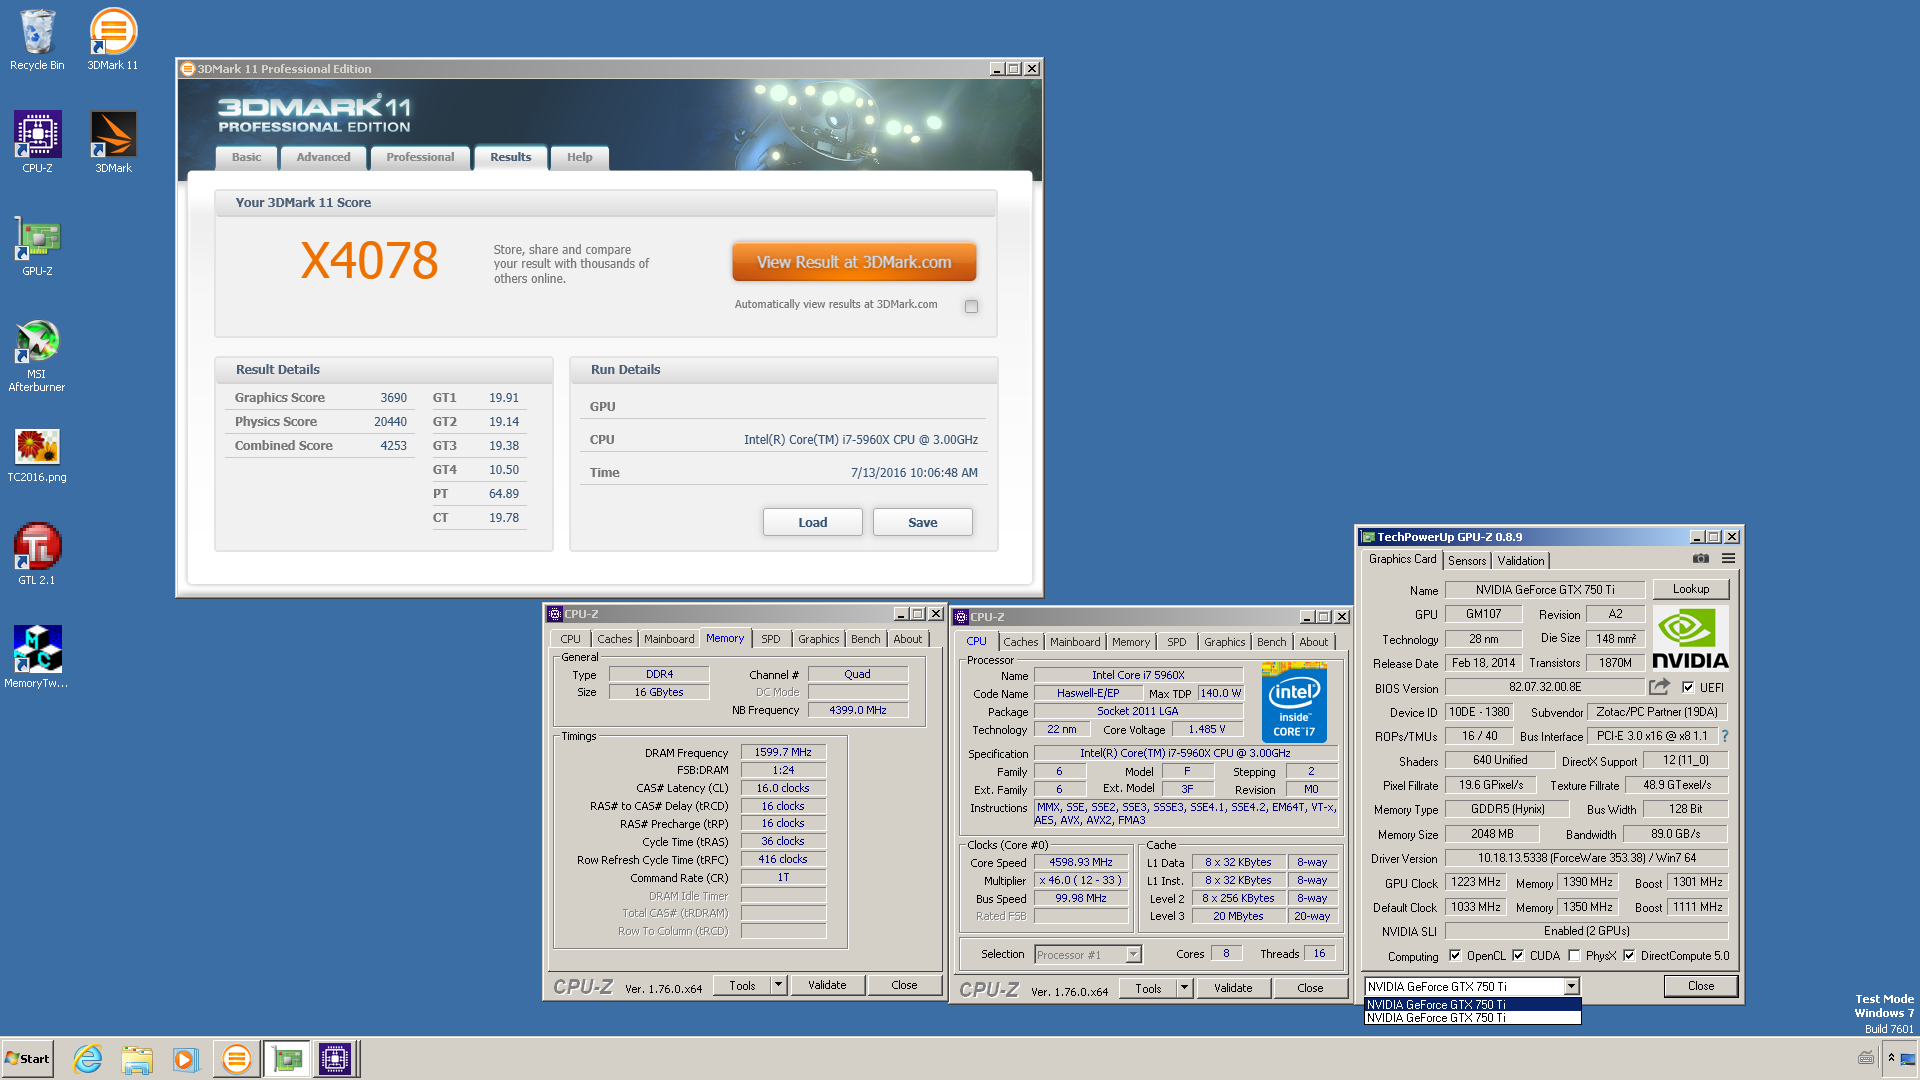Expand Tools dropdown arrow in CPU tab CPU-Z window

[1184, 988]
